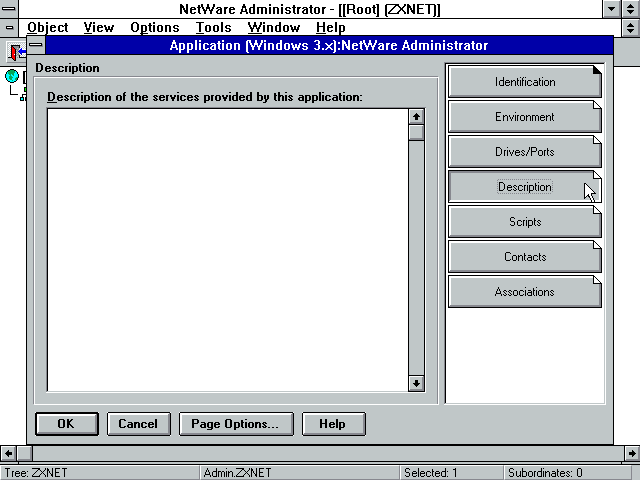Open the Tools menu
This screenshot has width=640, height=480.
point(213,27)
